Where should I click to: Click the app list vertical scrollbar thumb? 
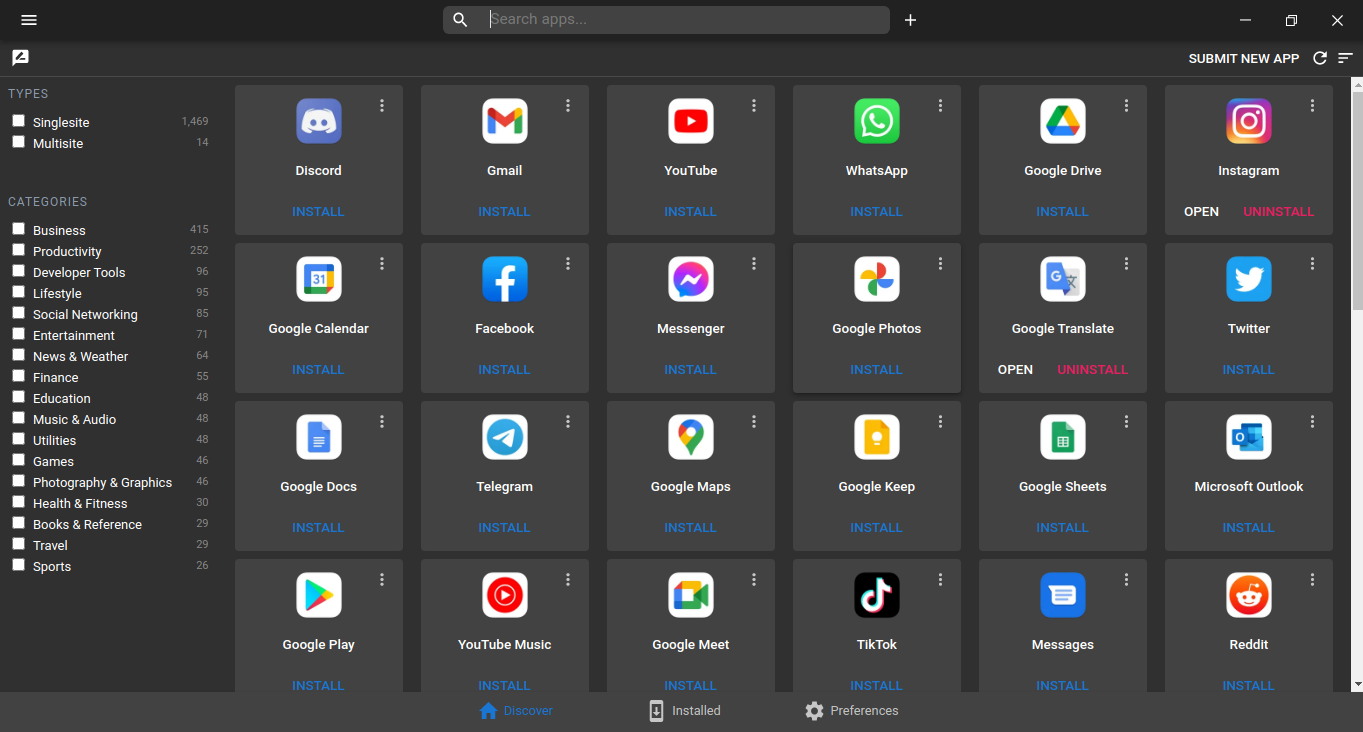pyautogui.click(x=1357, y=200)
